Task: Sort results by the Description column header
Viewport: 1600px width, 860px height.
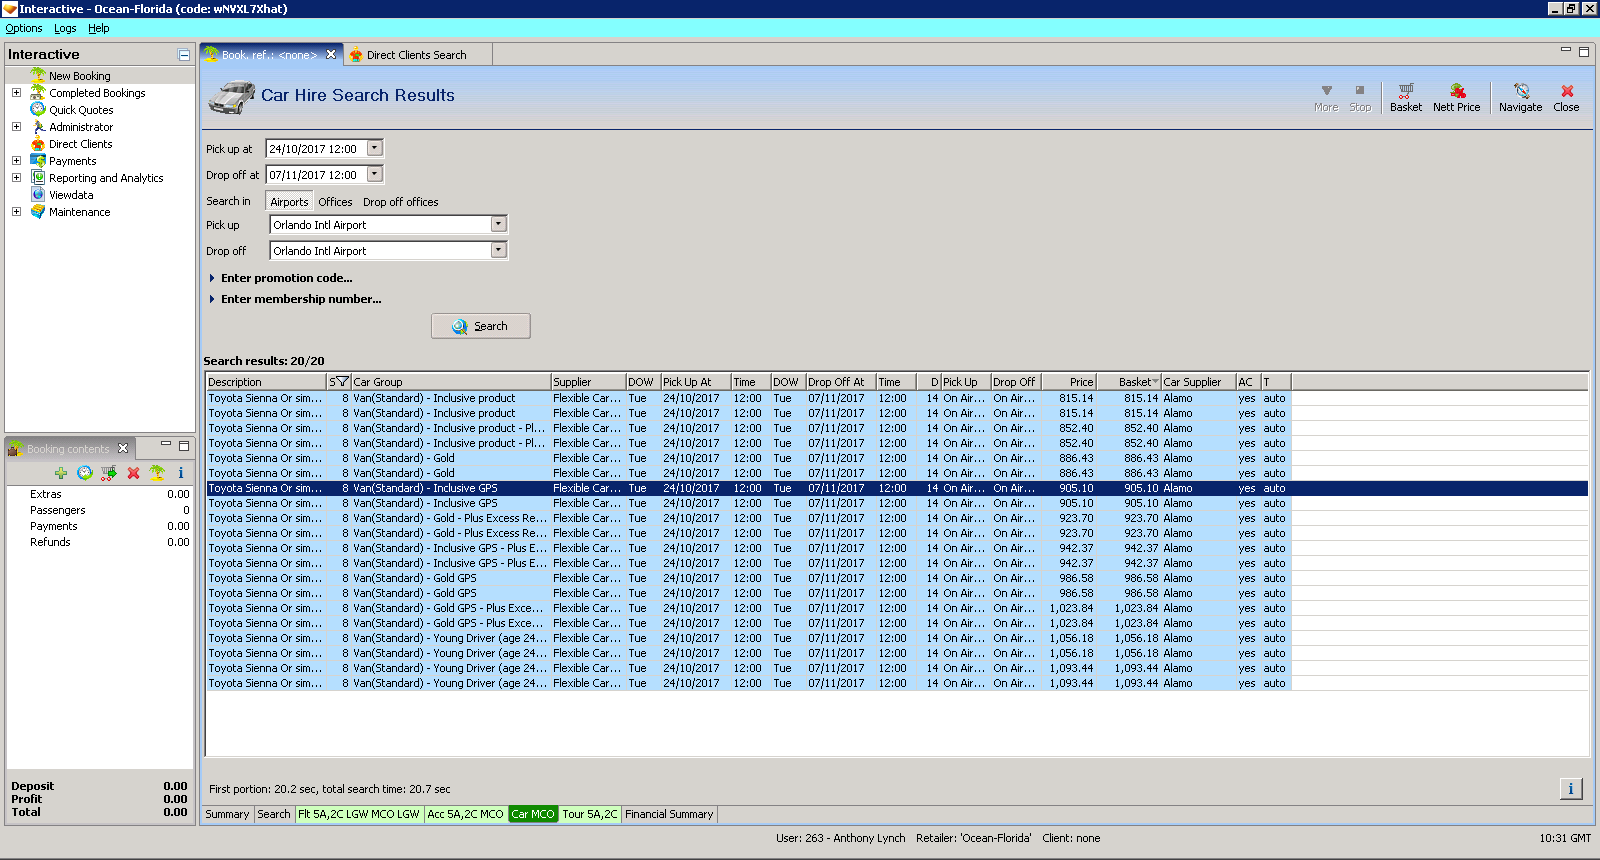Action: (267, 382)
